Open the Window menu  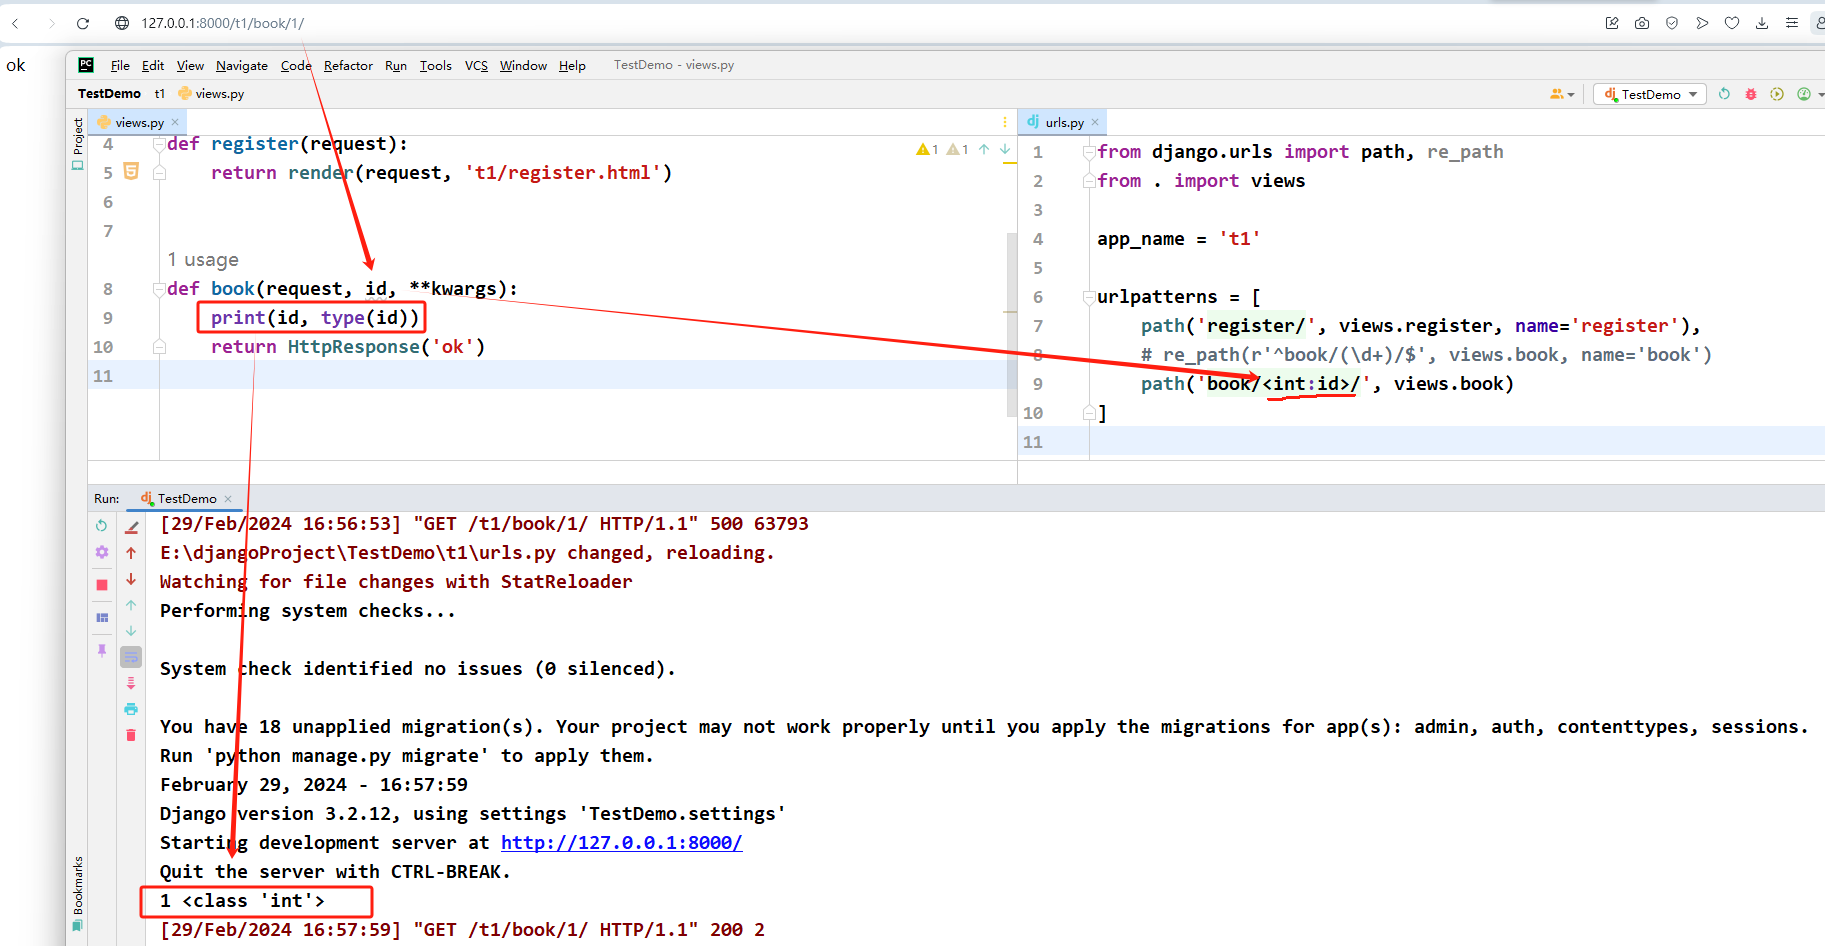coord(523,65)
